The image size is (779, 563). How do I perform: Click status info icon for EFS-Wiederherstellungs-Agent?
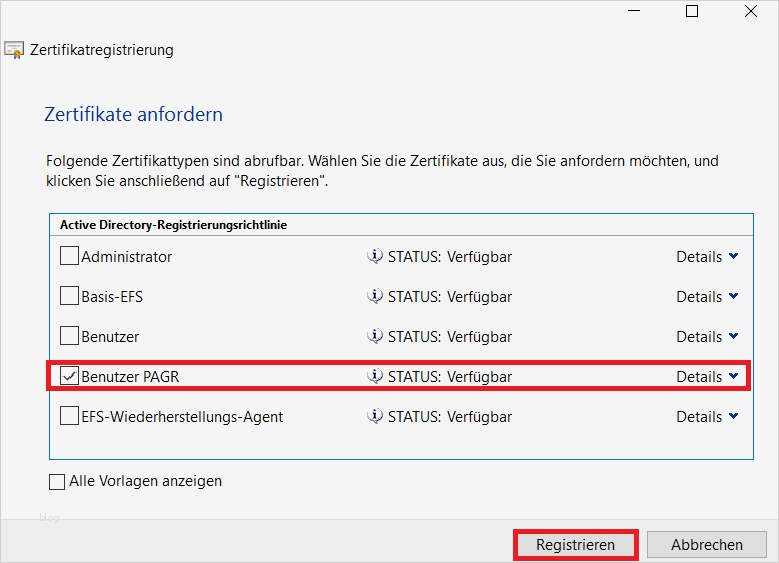pyautogui.click(x=375, y=417)
